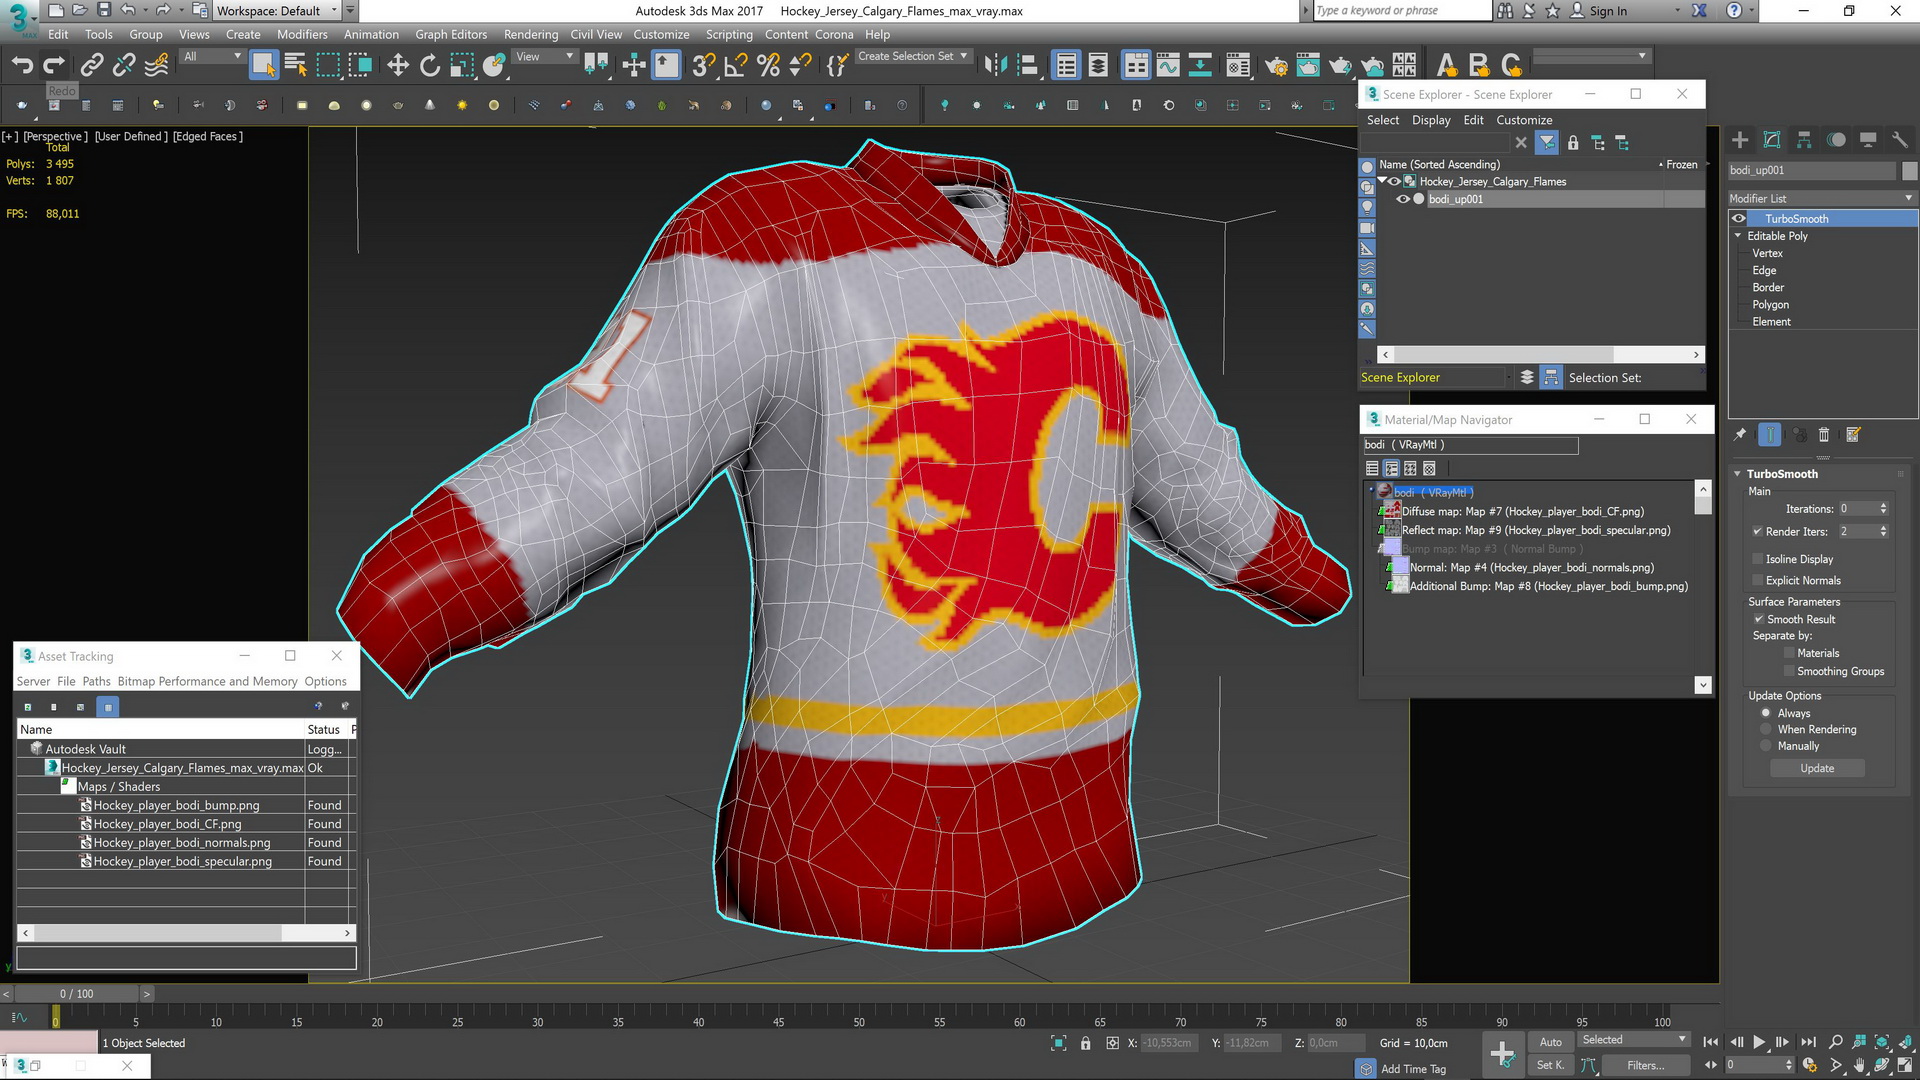The height and width of the screenshot is (1080, 1920).
Task: Open Paths menu in Asset Tracking
Action: click(x=96, y=681)
